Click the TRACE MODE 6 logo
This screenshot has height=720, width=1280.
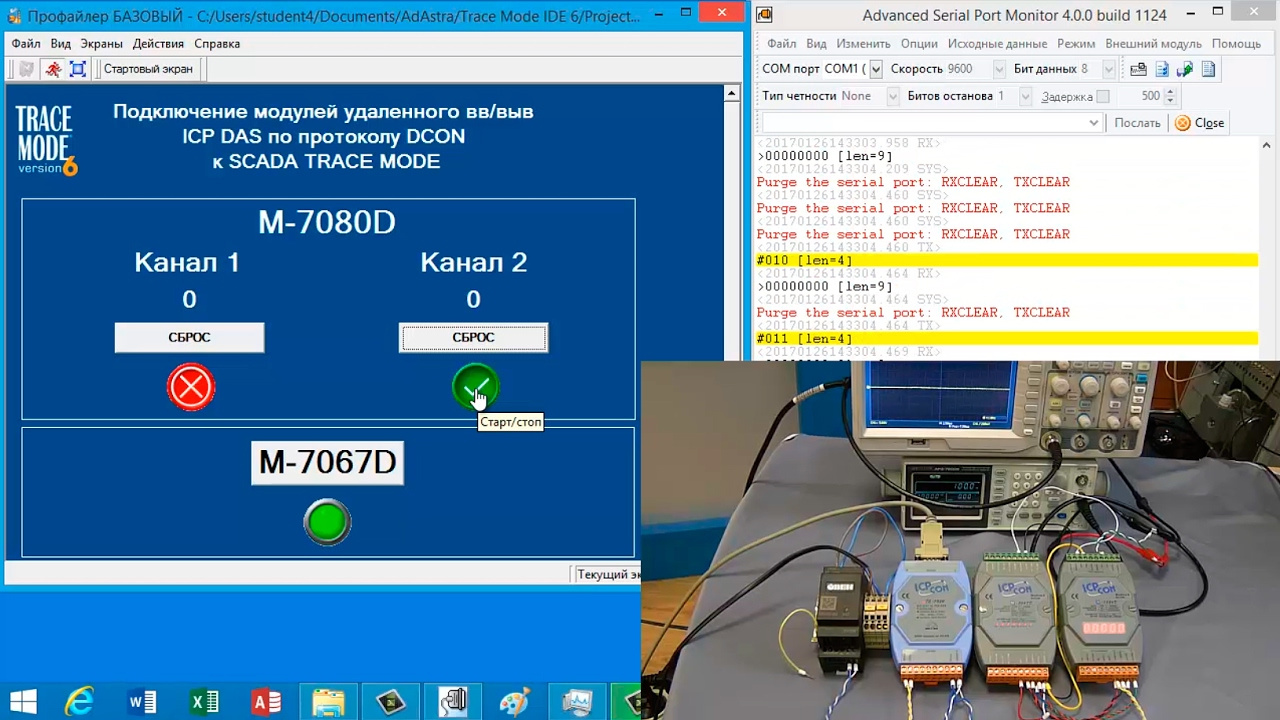point(46,140)
